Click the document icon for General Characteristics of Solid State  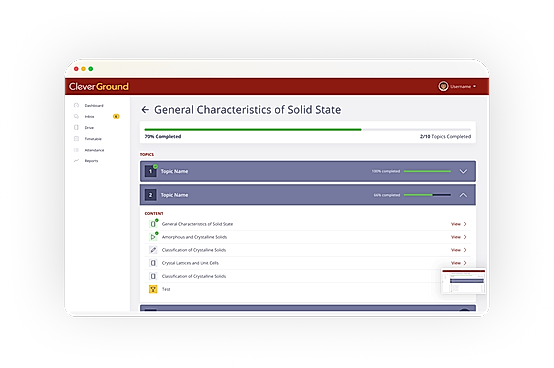point(153,224)
